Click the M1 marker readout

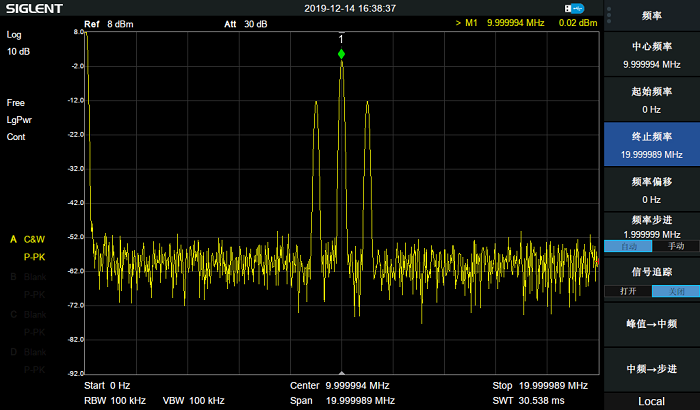tap(526, 23)
